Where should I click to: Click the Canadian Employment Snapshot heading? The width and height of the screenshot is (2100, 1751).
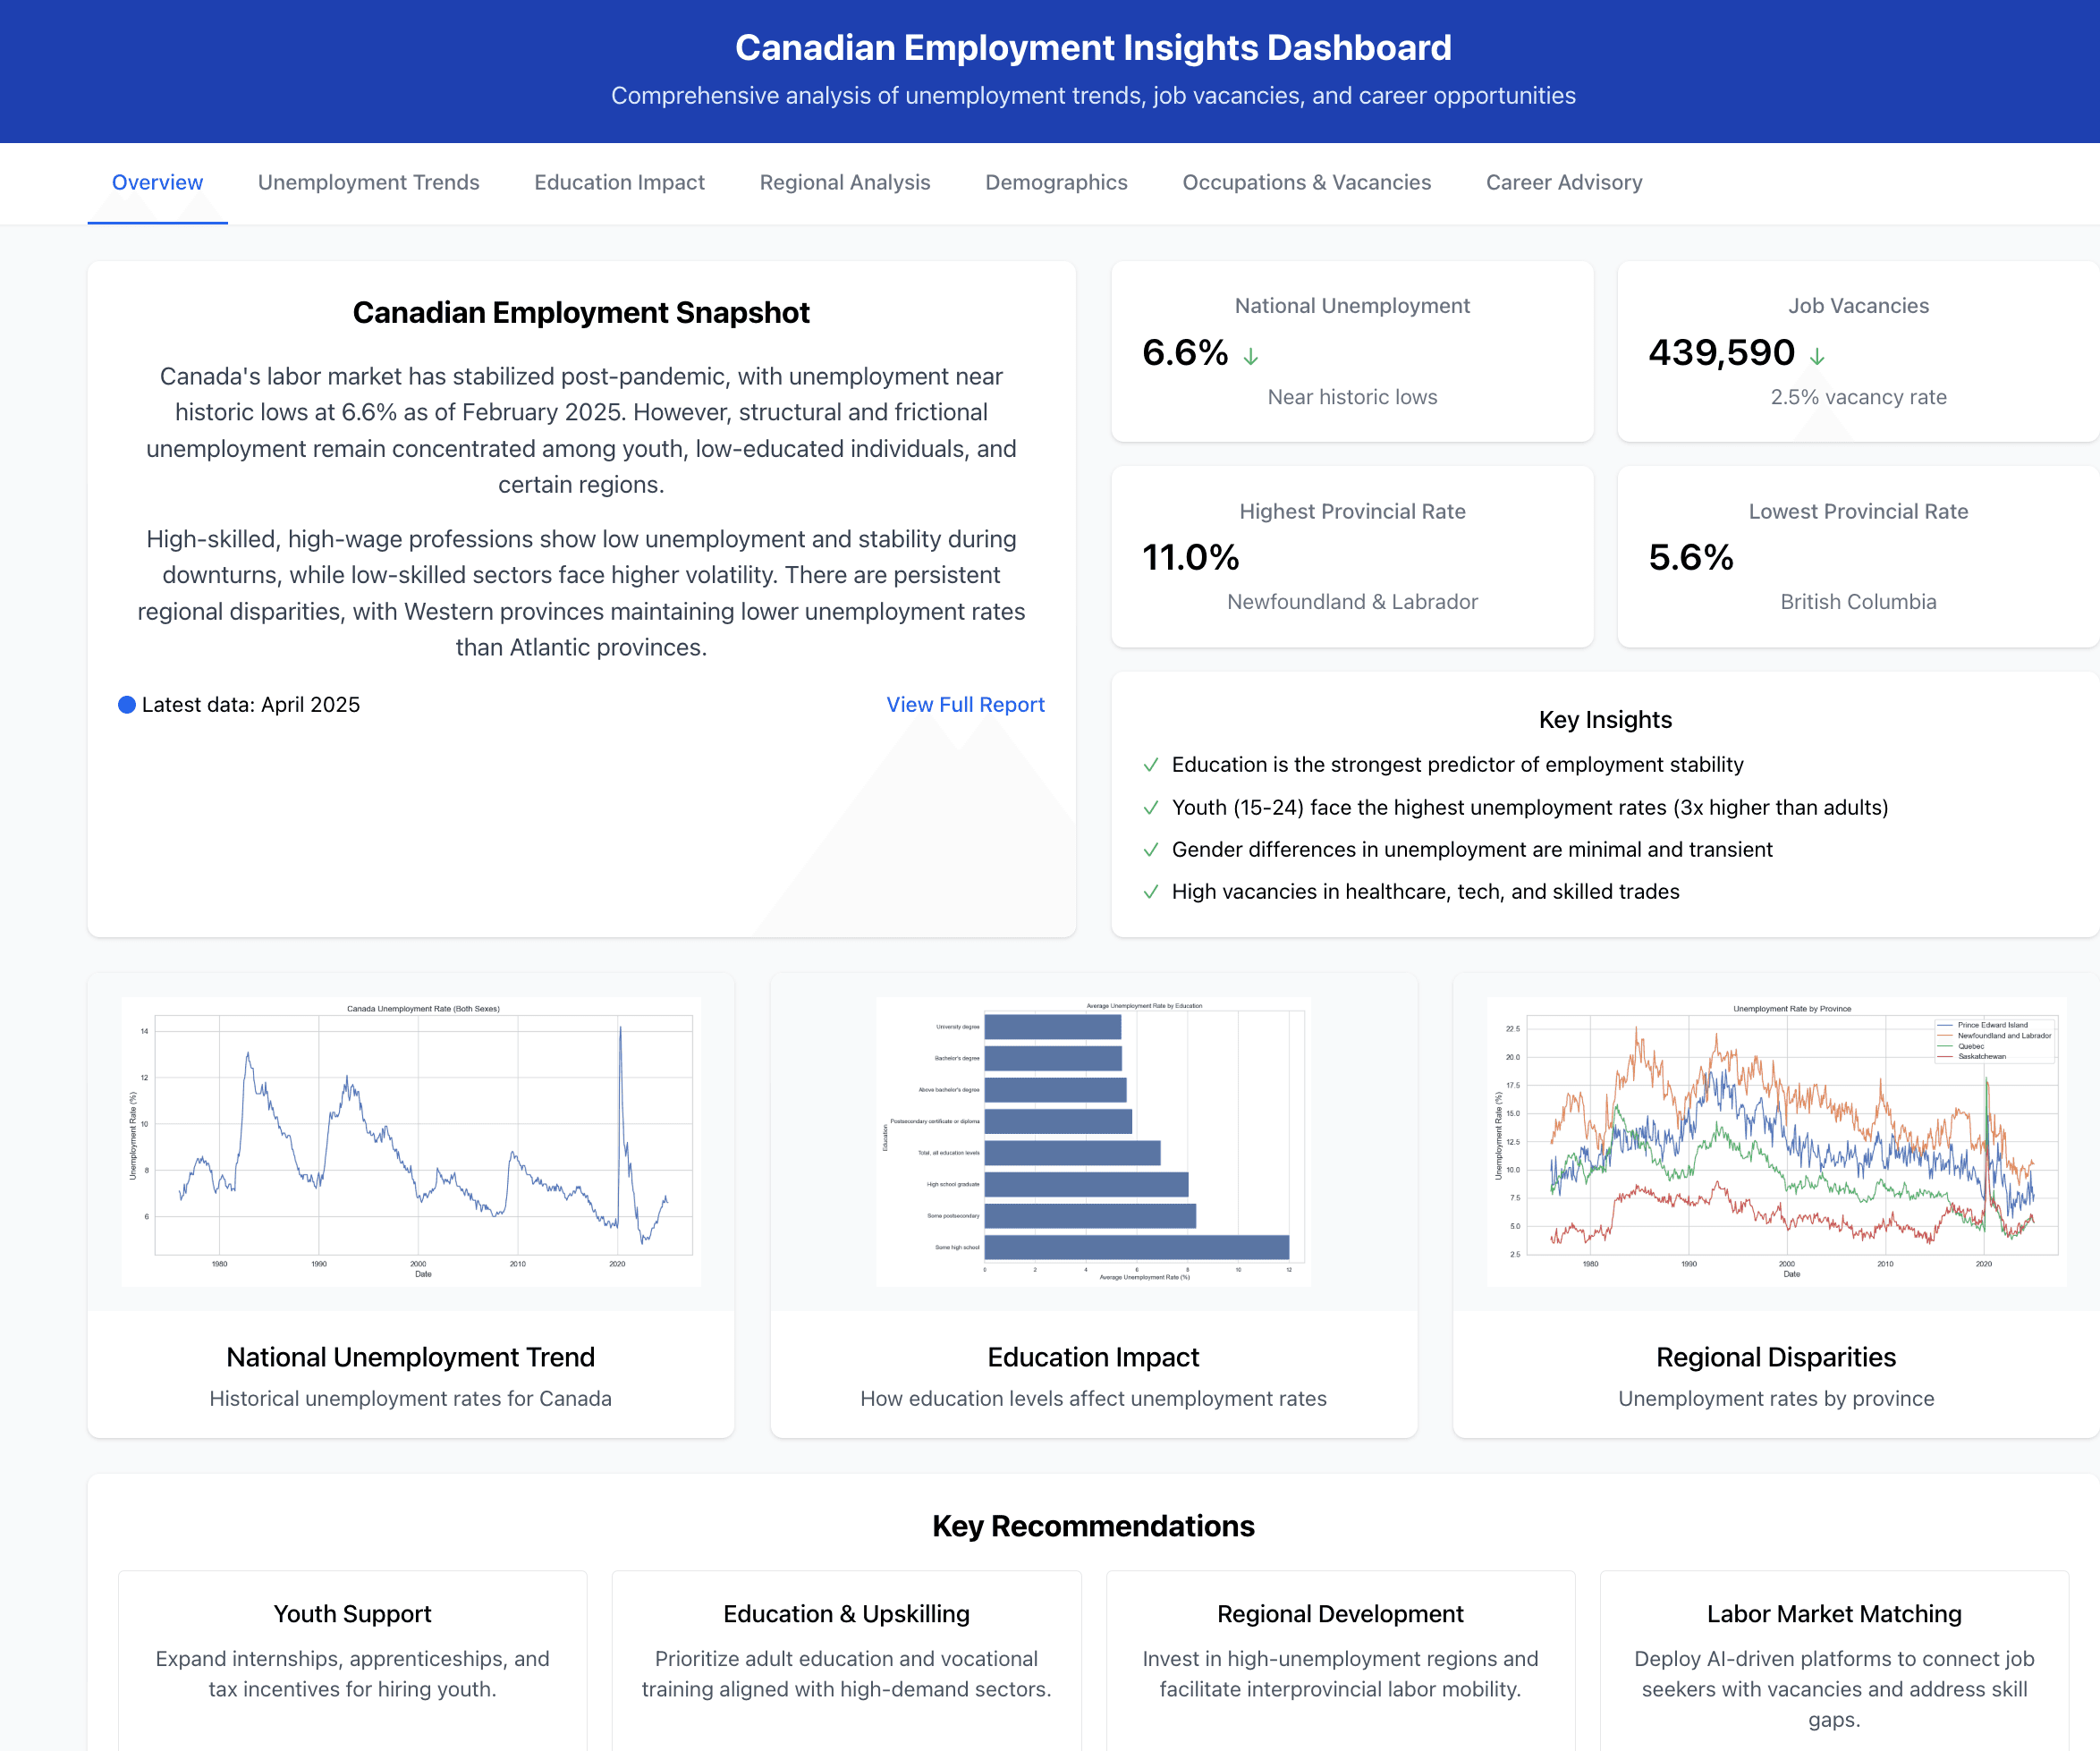tap(581, 313)
